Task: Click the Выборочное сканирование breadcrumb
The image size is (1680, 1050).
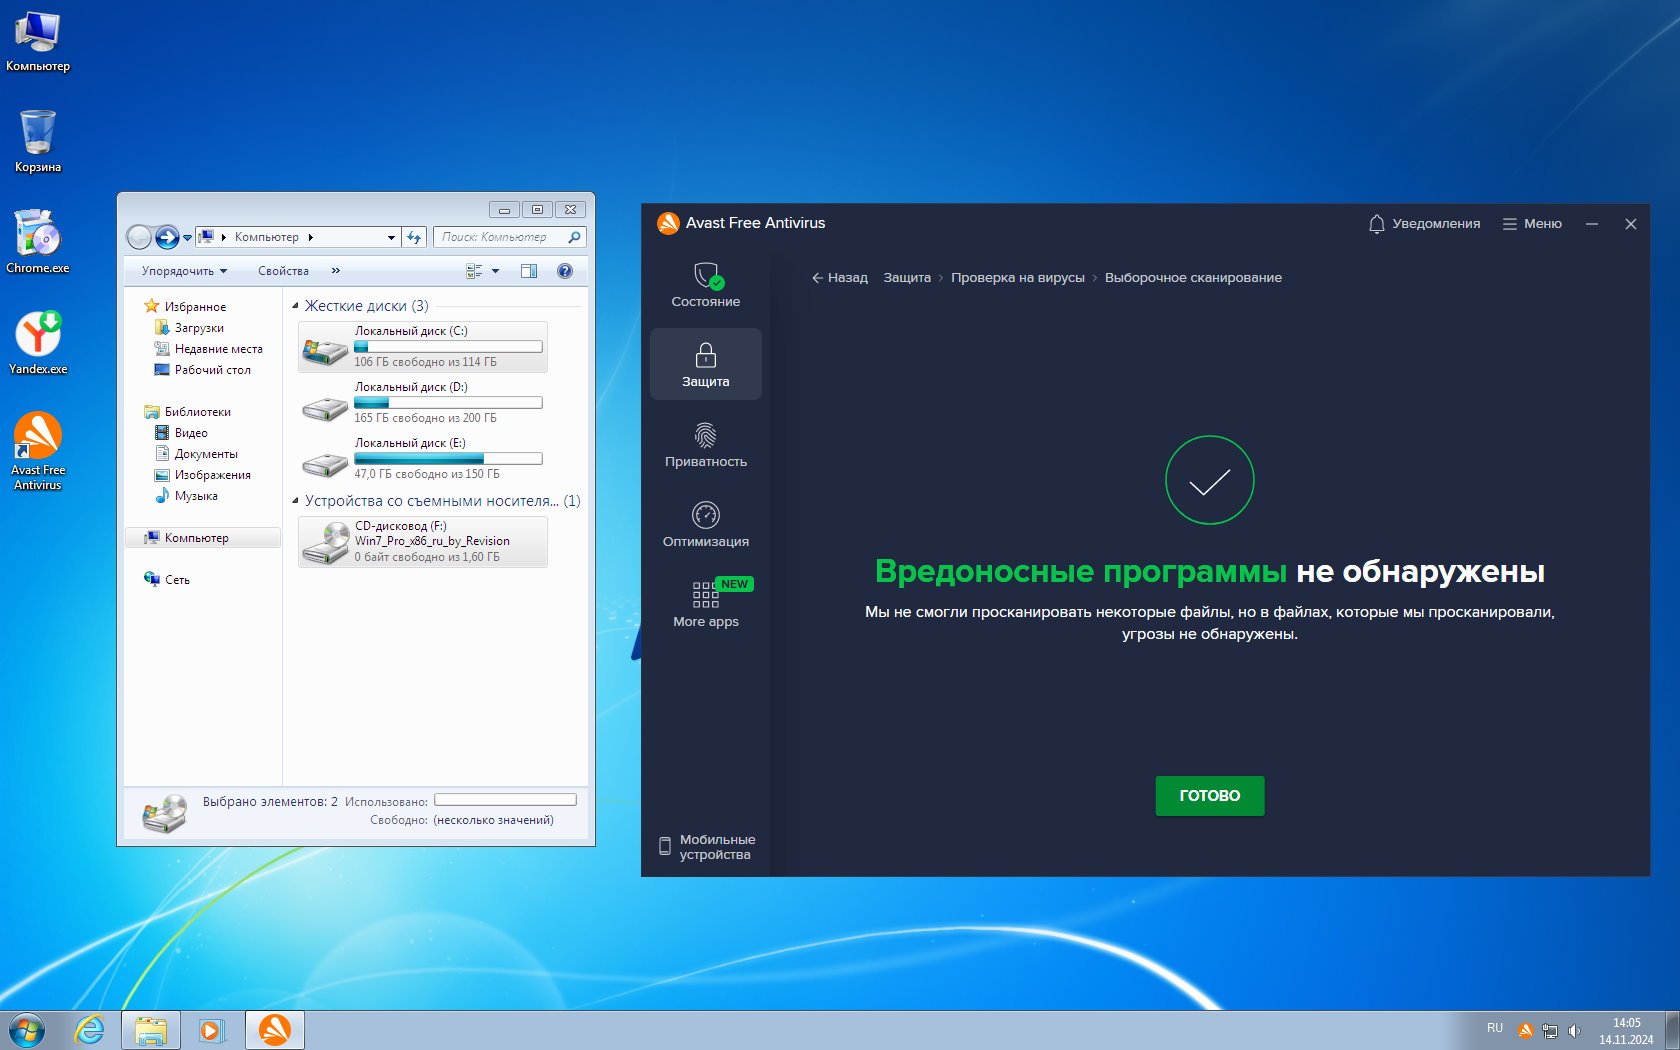Action: tap(1193, 278)
